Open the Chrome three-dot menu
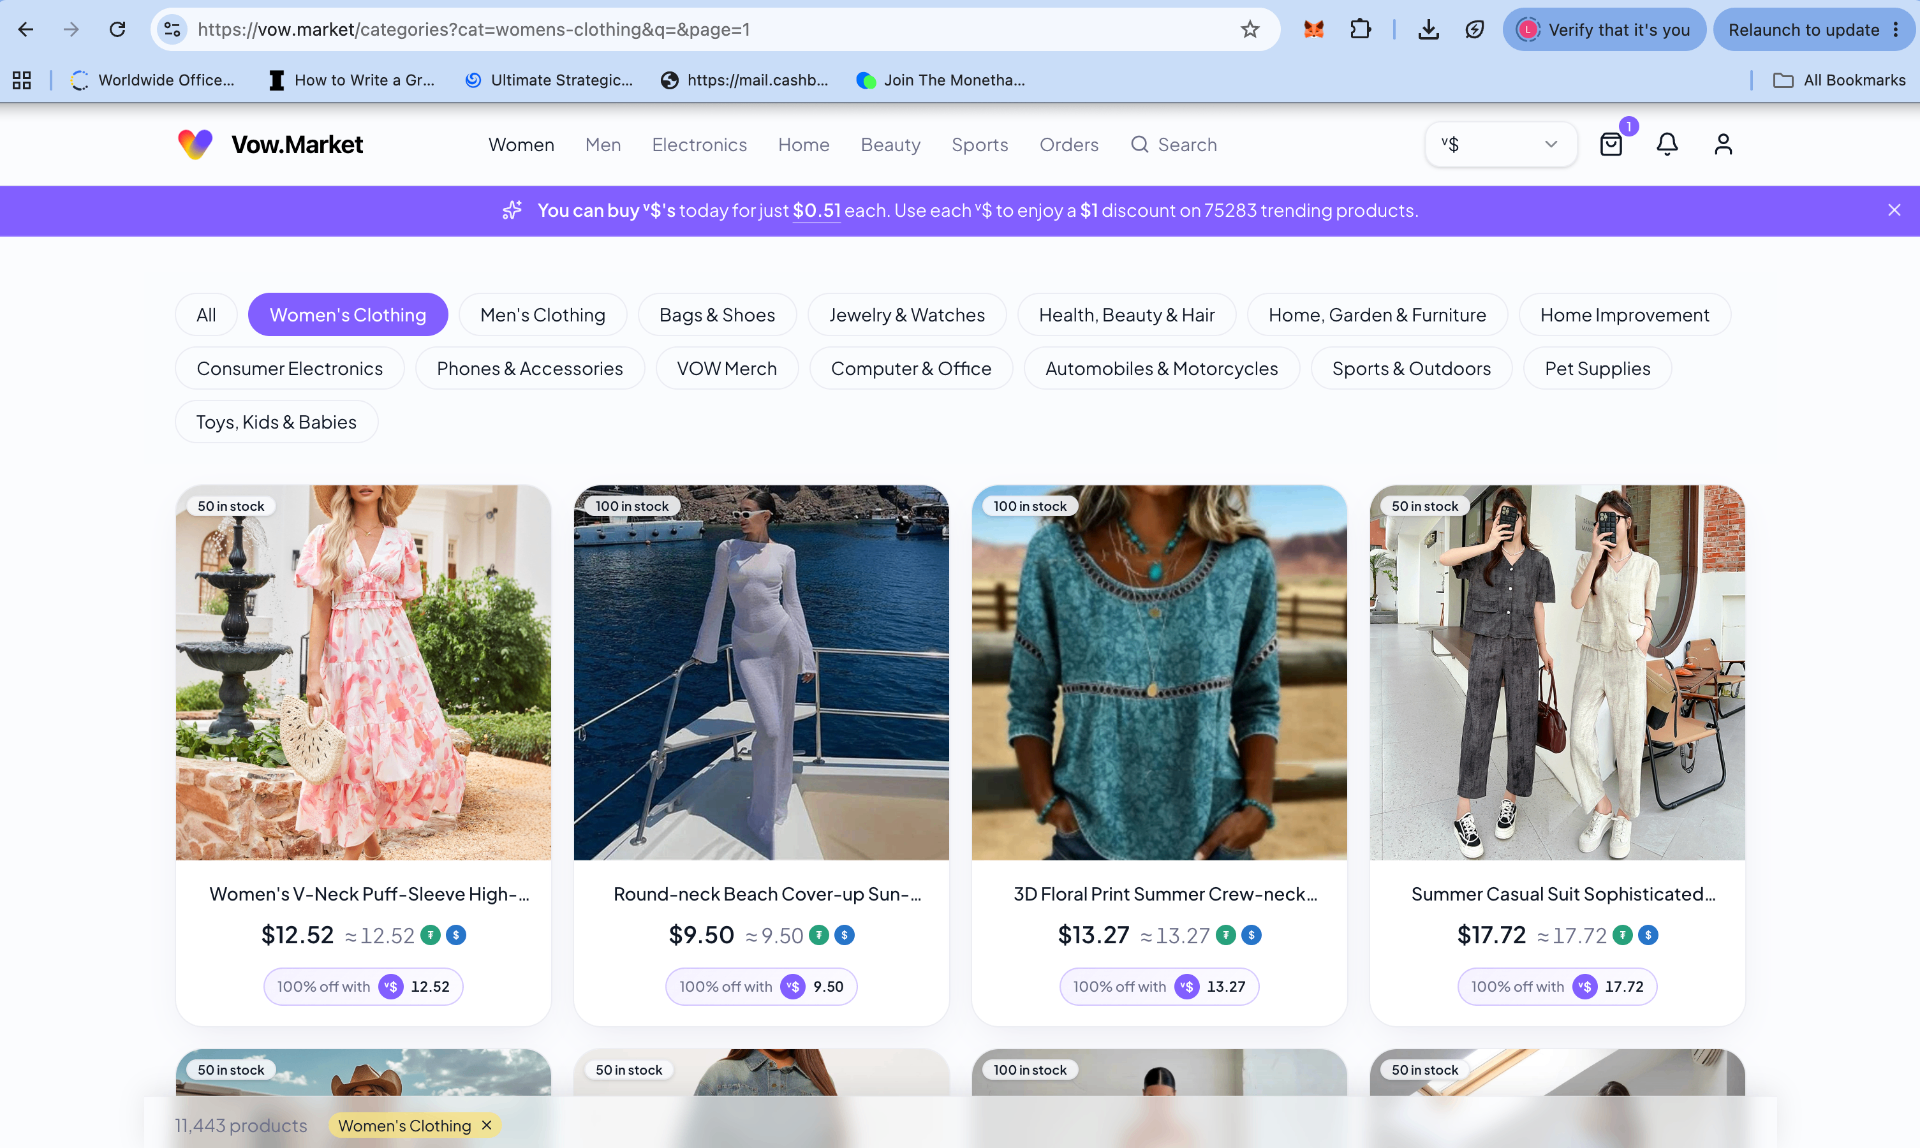This screenshot has width=1920, height=1148. tap(1896, 30)
